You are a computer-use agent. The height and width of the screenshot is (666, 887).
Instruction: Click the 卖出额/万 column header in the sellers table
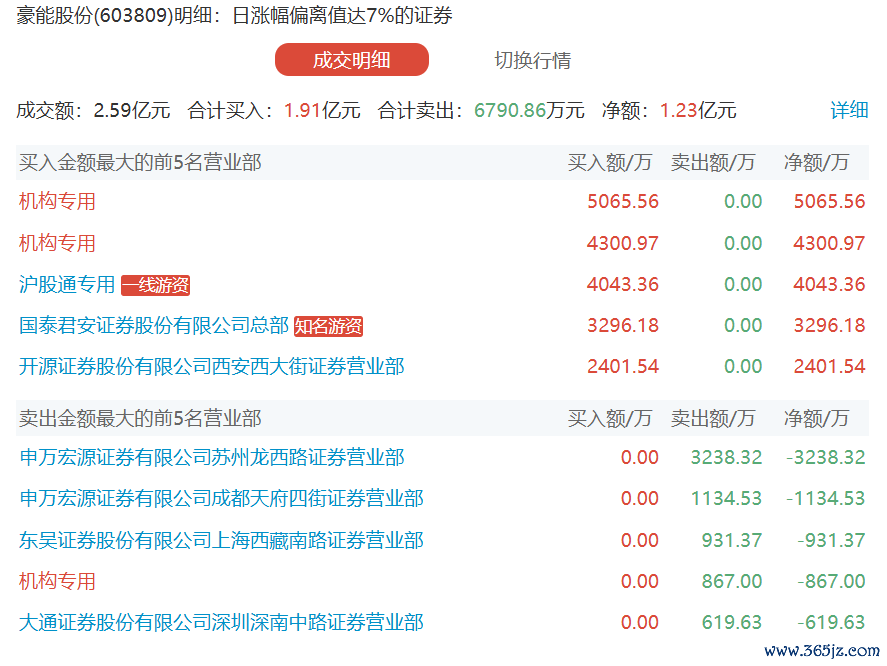click(713, 418)
